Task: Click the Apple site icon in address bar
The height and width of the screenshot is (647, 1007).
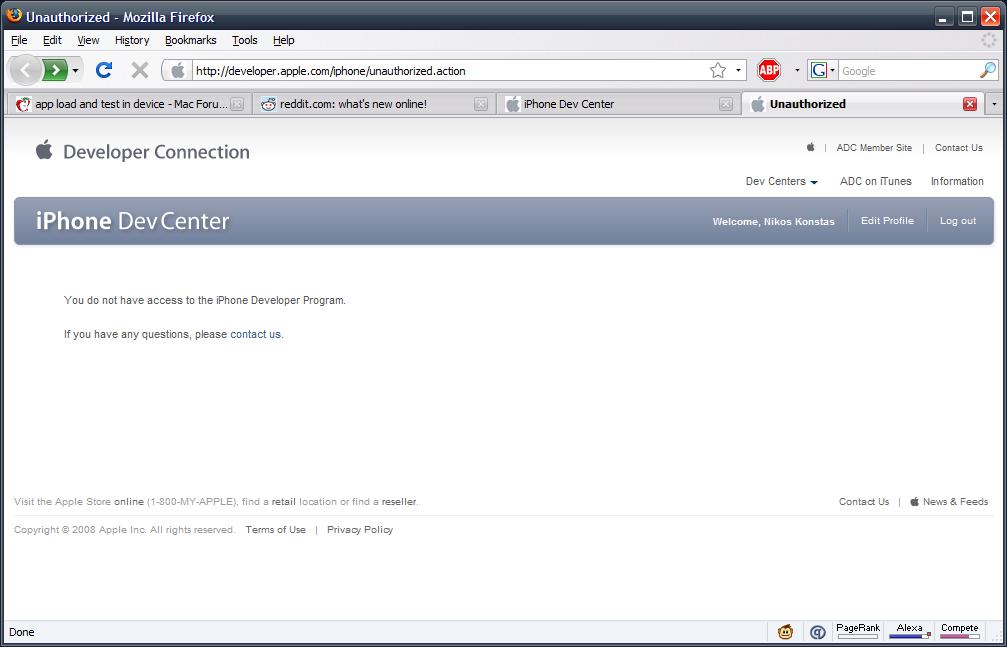Action: pos(178,71)
